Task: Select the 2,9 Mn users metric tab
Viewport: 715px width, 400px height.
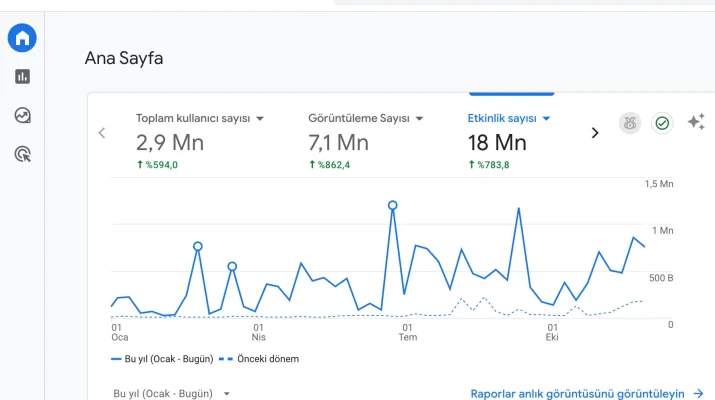Action: [170, 142]
